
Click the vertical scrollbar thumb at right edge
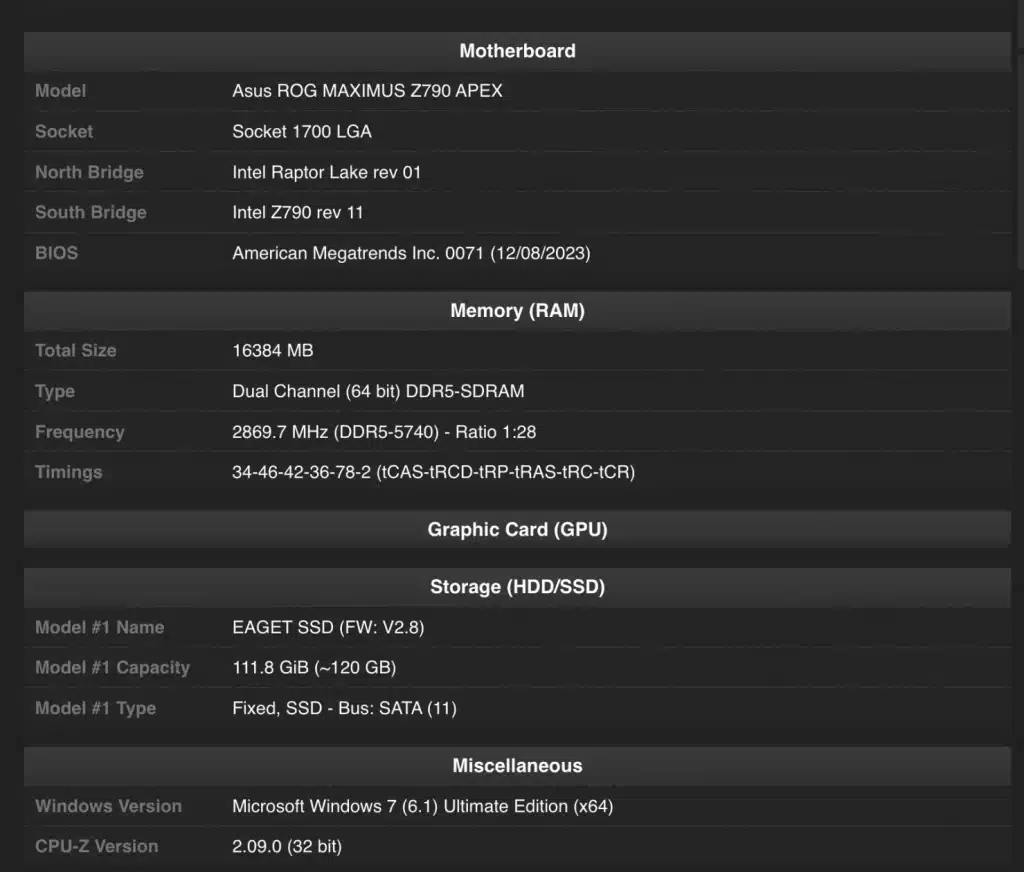coord(1020,160)
